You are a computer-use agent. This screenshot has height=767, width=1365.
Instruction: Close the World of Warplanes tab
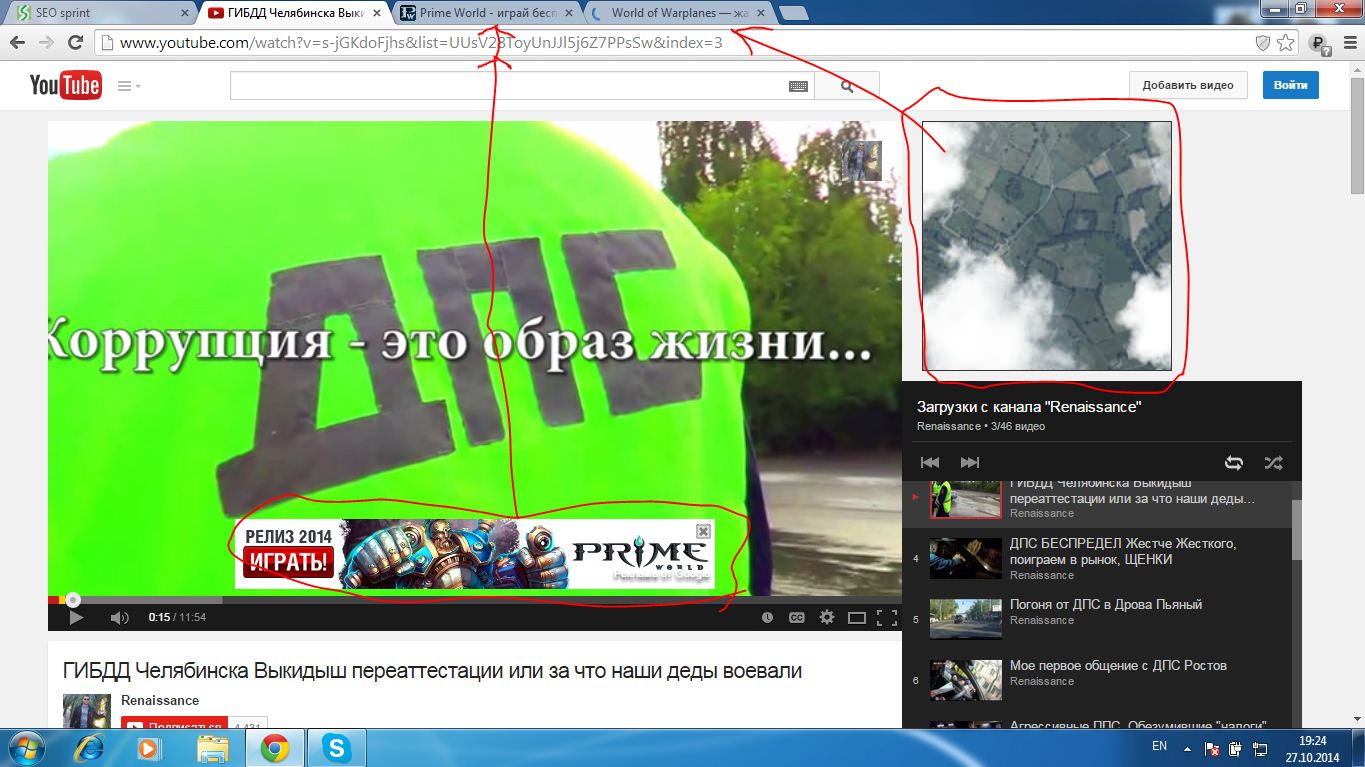[761, 13]
